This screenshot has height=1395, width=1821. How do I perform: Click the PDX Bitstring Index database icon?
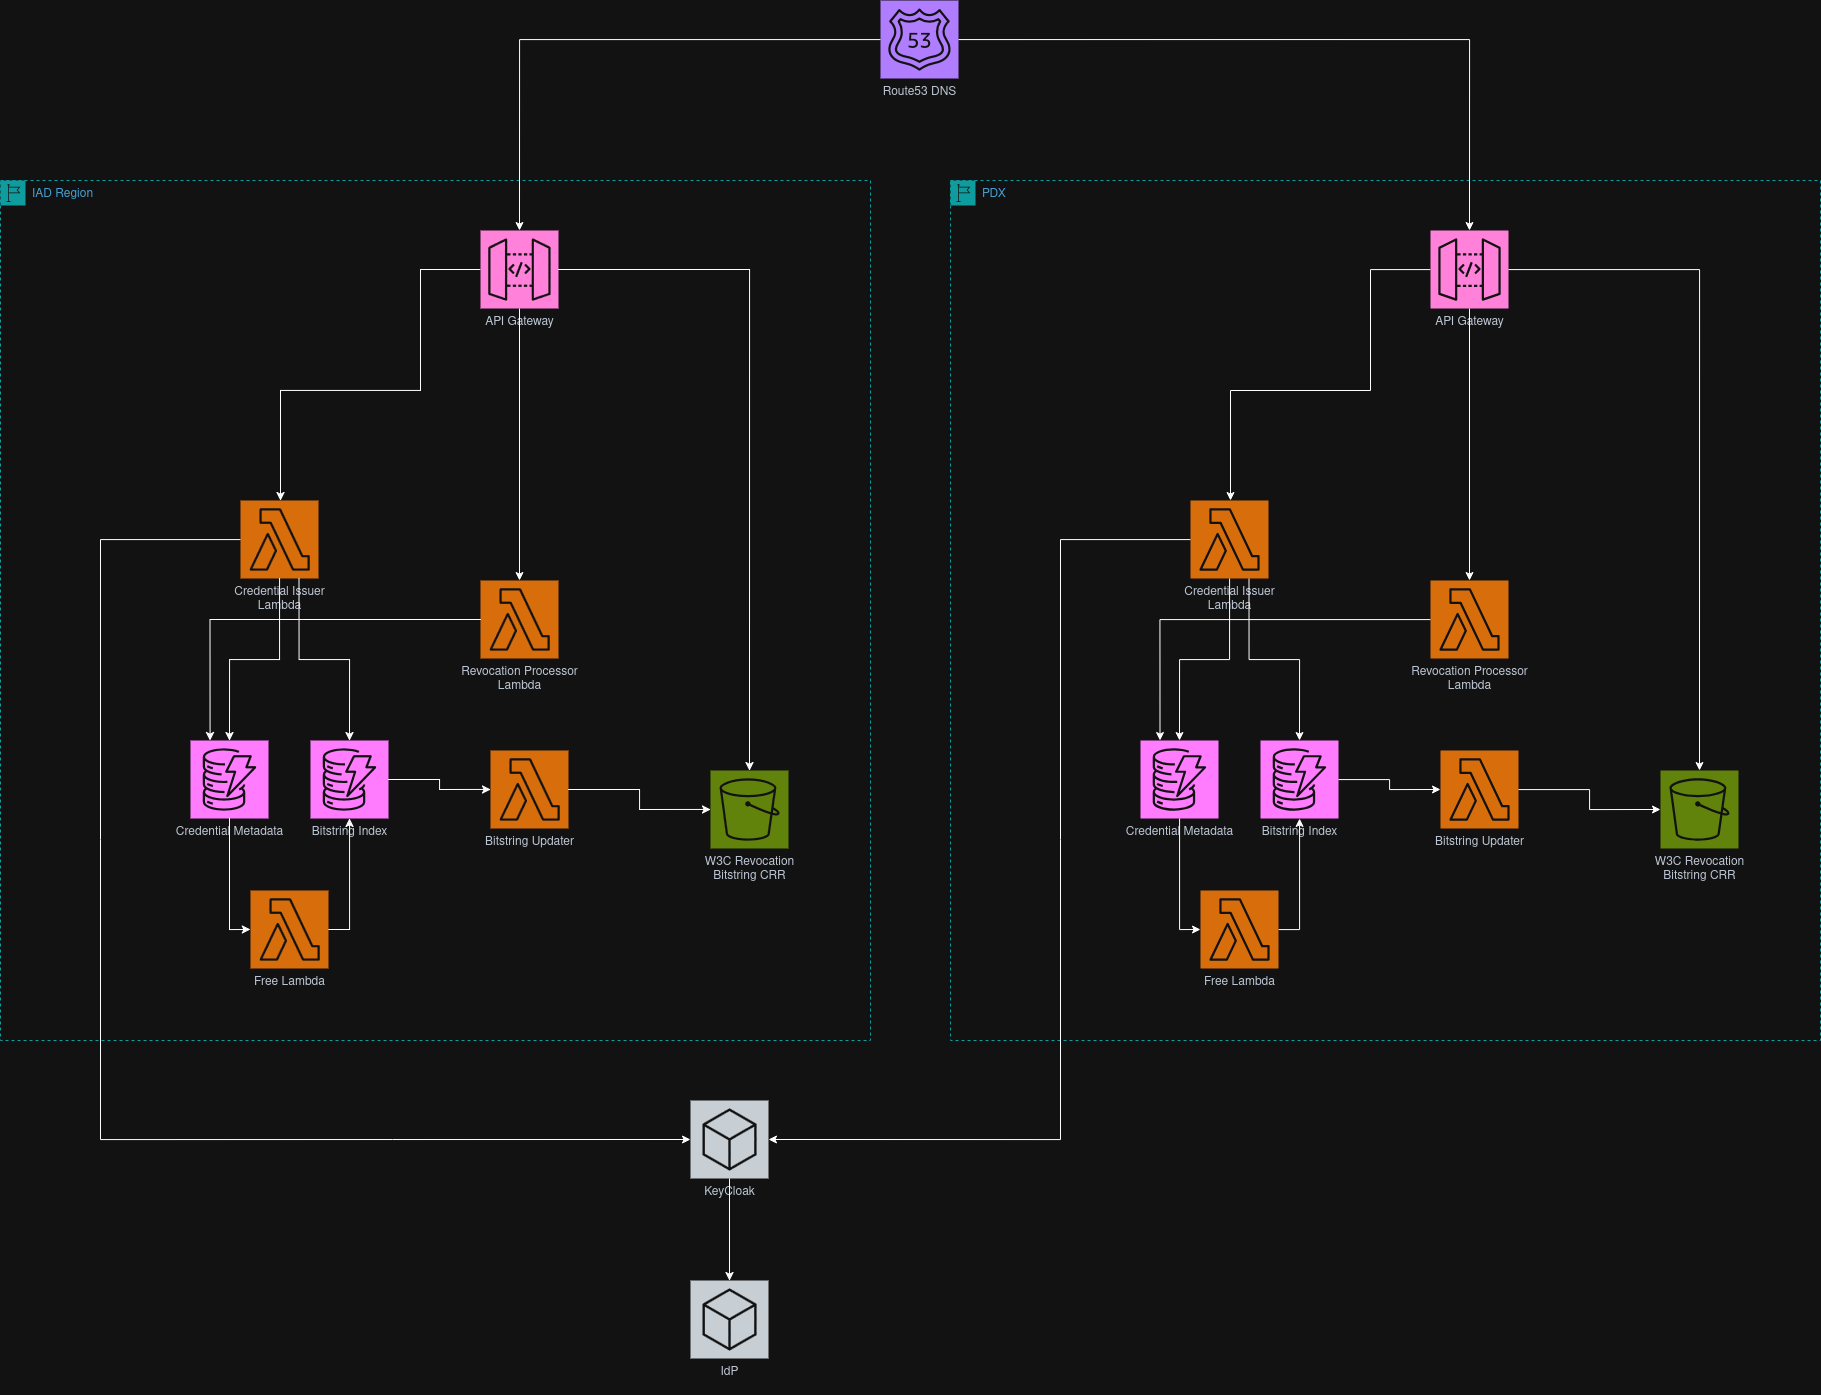(x=1299, y=780)
